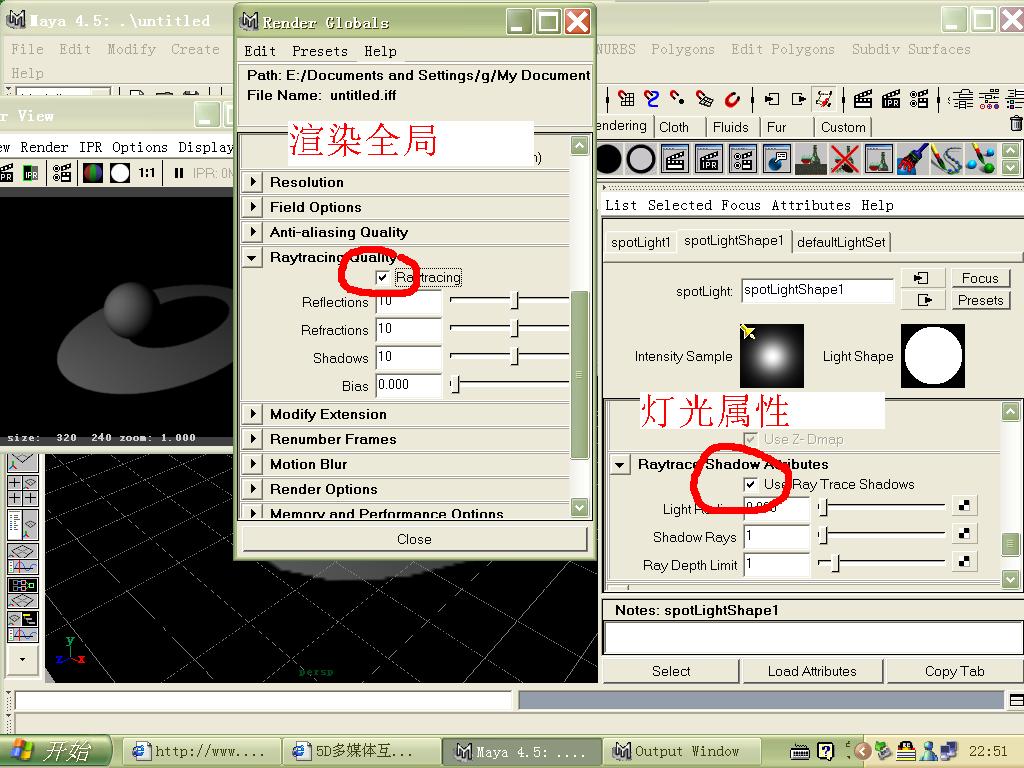Click the plain red magnet make-live icon
1024x768 pixels.
tap(732, 99)
